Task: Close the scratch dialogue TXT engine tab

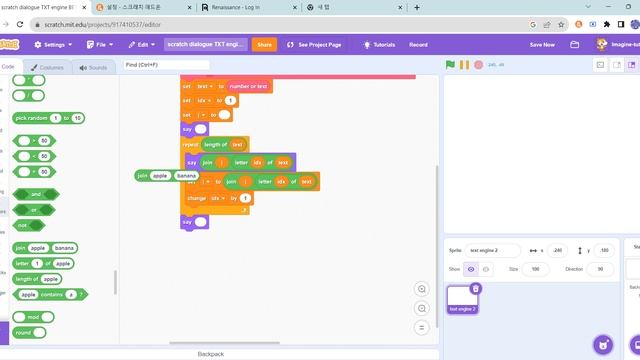Action: tap(84, 7)
